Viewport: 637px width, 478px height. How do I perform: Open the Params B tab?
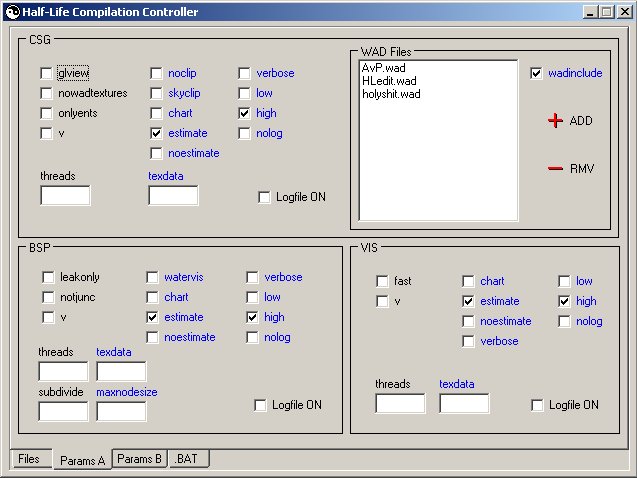pos(139,459)
